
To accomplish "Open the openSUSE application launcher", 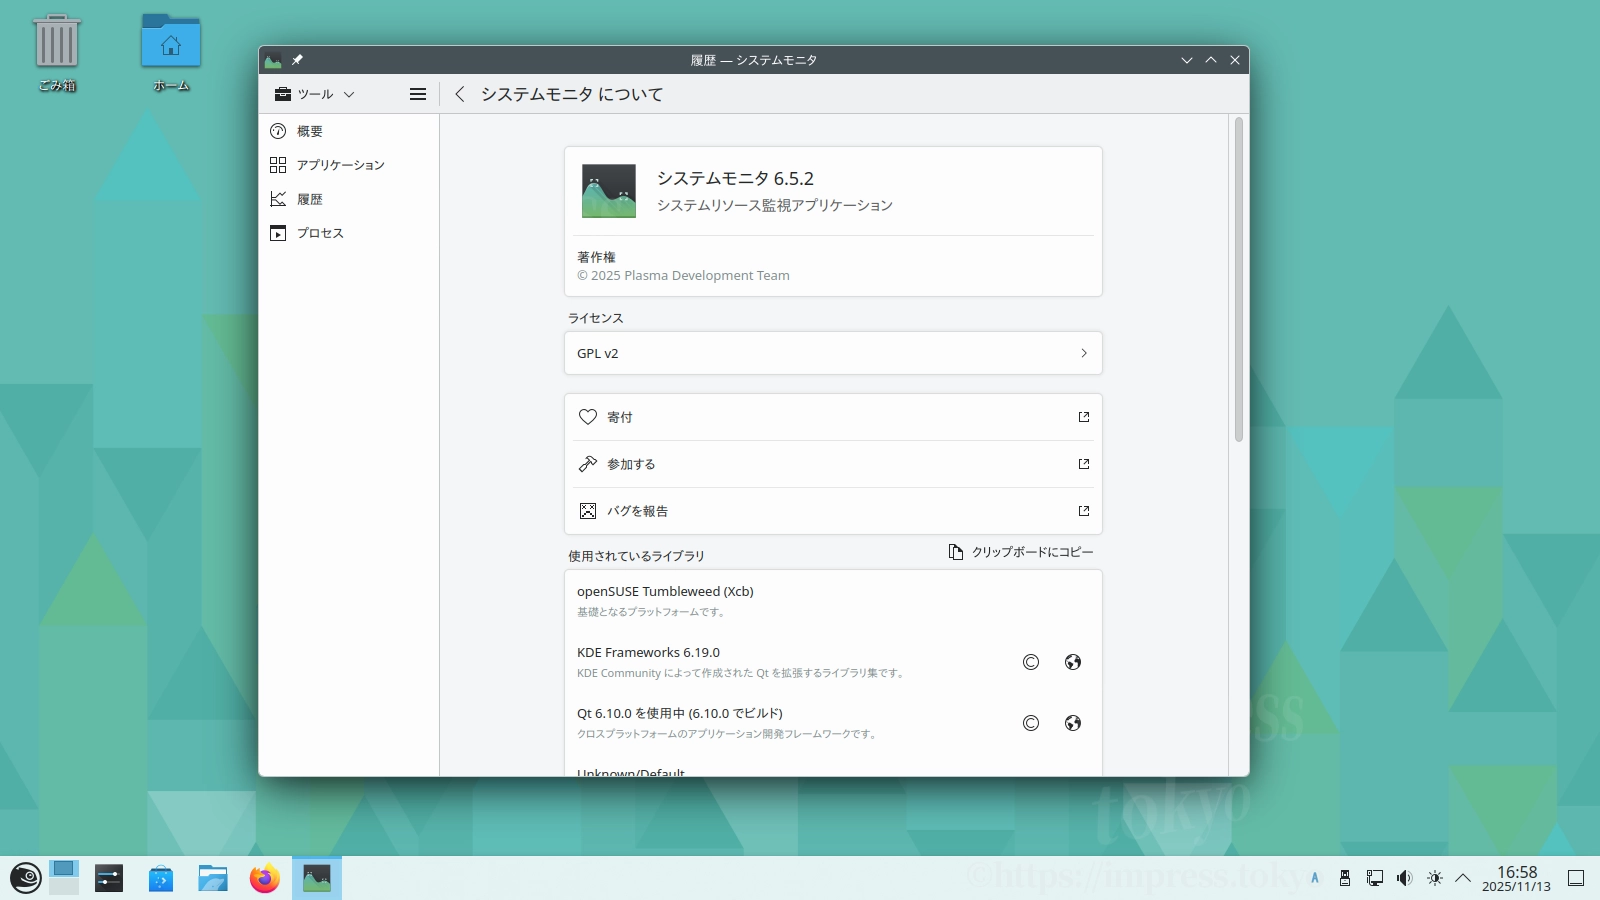I will (x=25, y=878).
